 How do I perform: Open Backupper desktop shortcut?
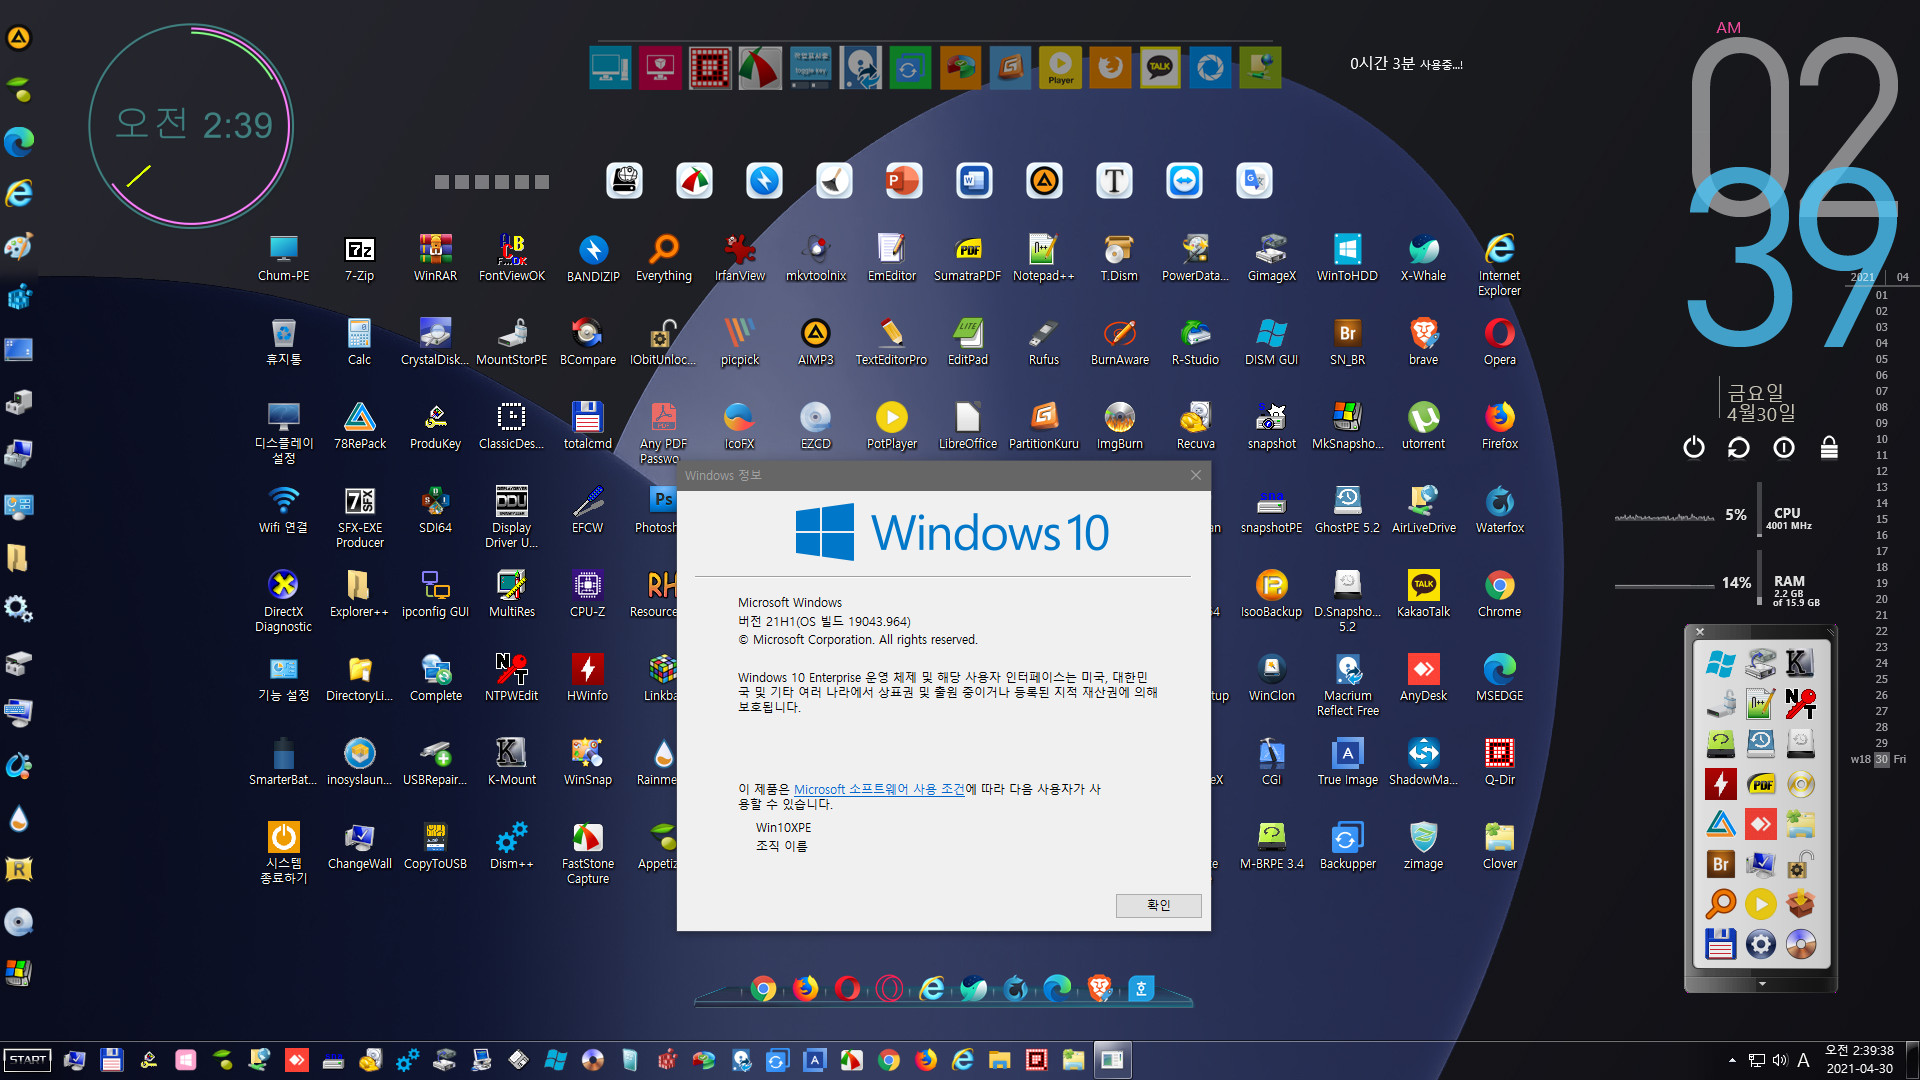1347,845
